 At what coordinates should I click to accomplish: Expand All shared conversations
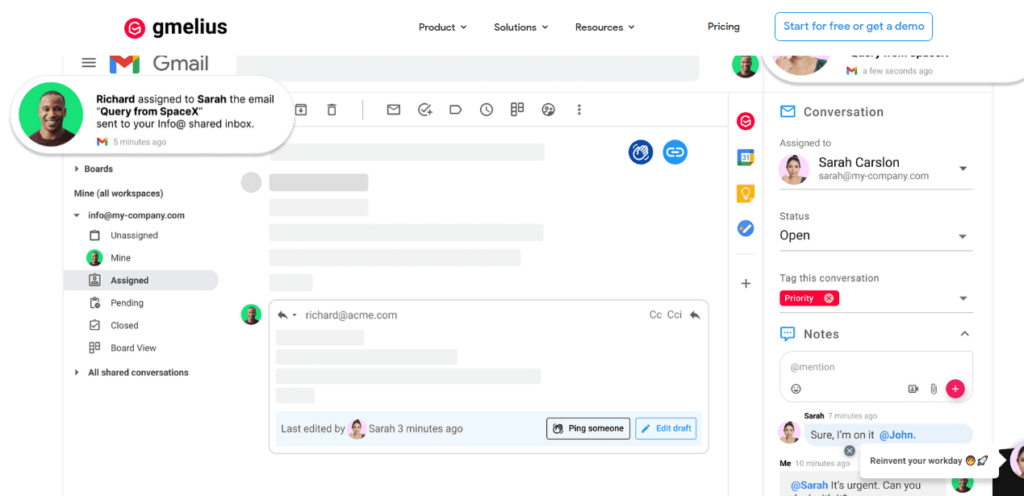click(x=77, y=373)
